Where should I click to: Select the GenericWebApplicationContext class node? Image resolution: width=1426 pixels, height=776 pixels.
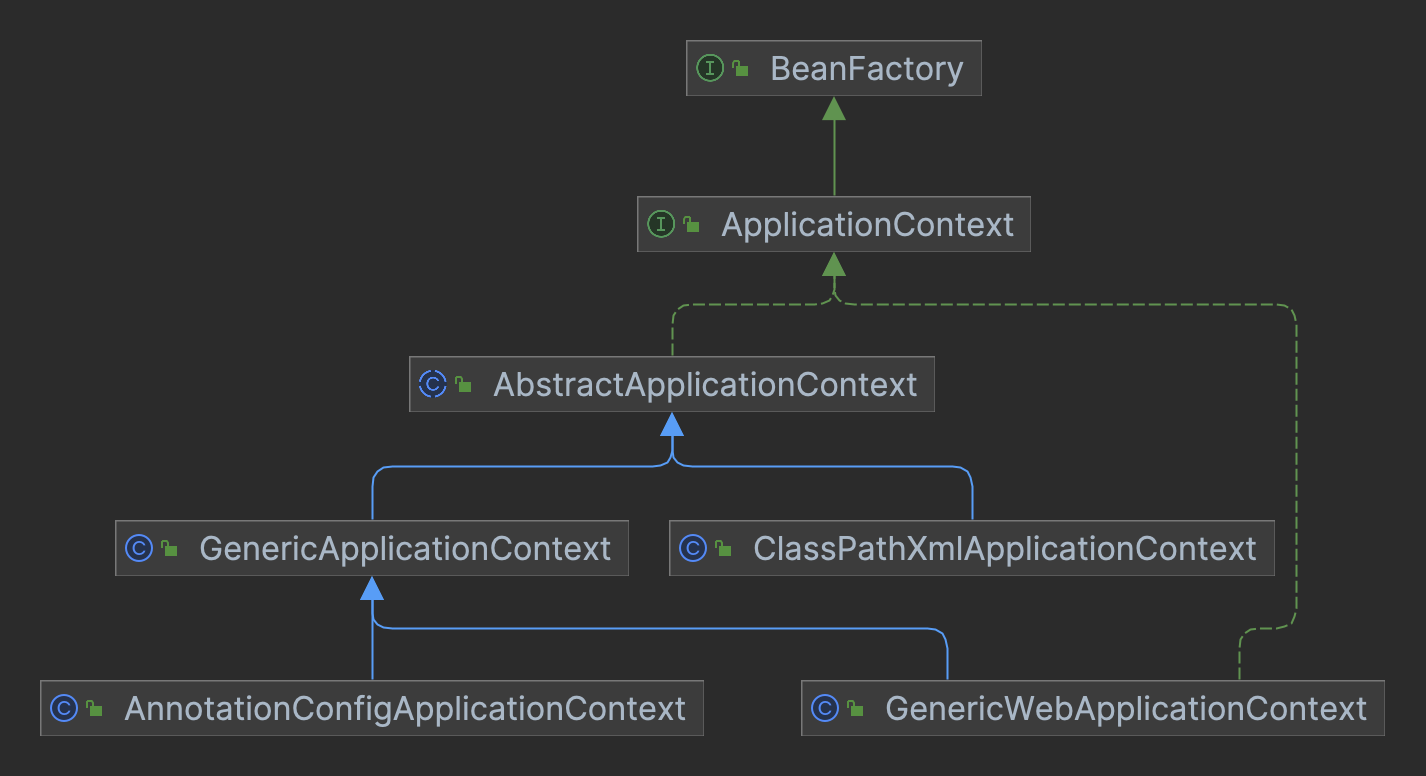pyautogui.click(x=1092, y=708)
